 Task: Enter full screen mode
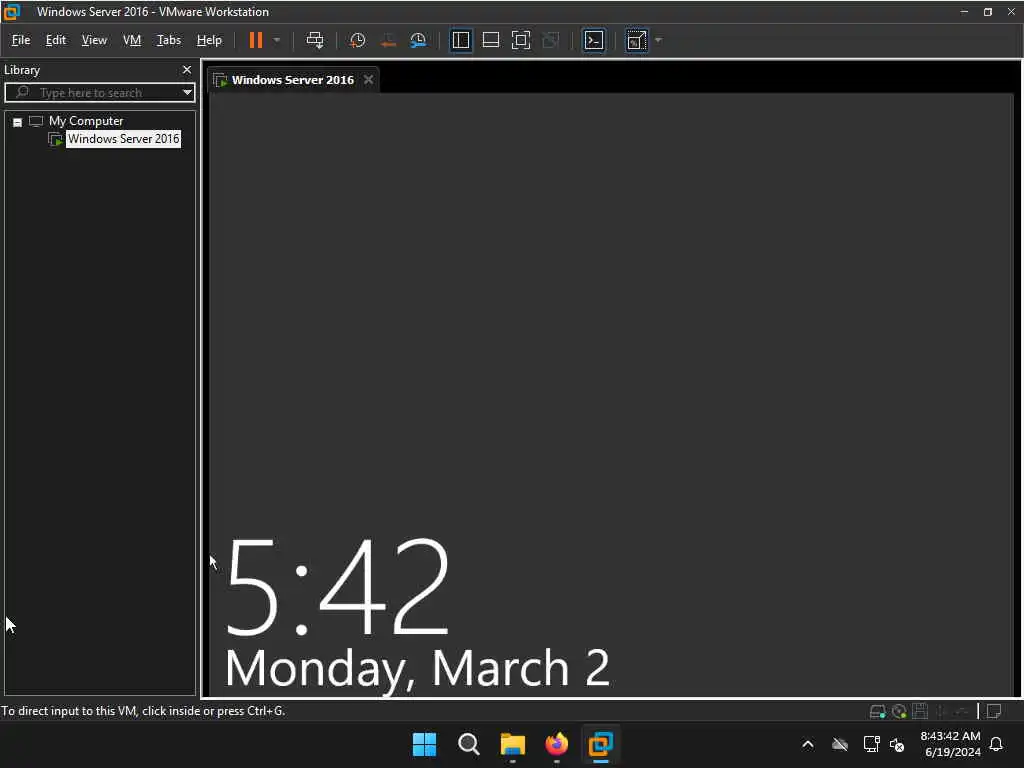coord(521,40)
